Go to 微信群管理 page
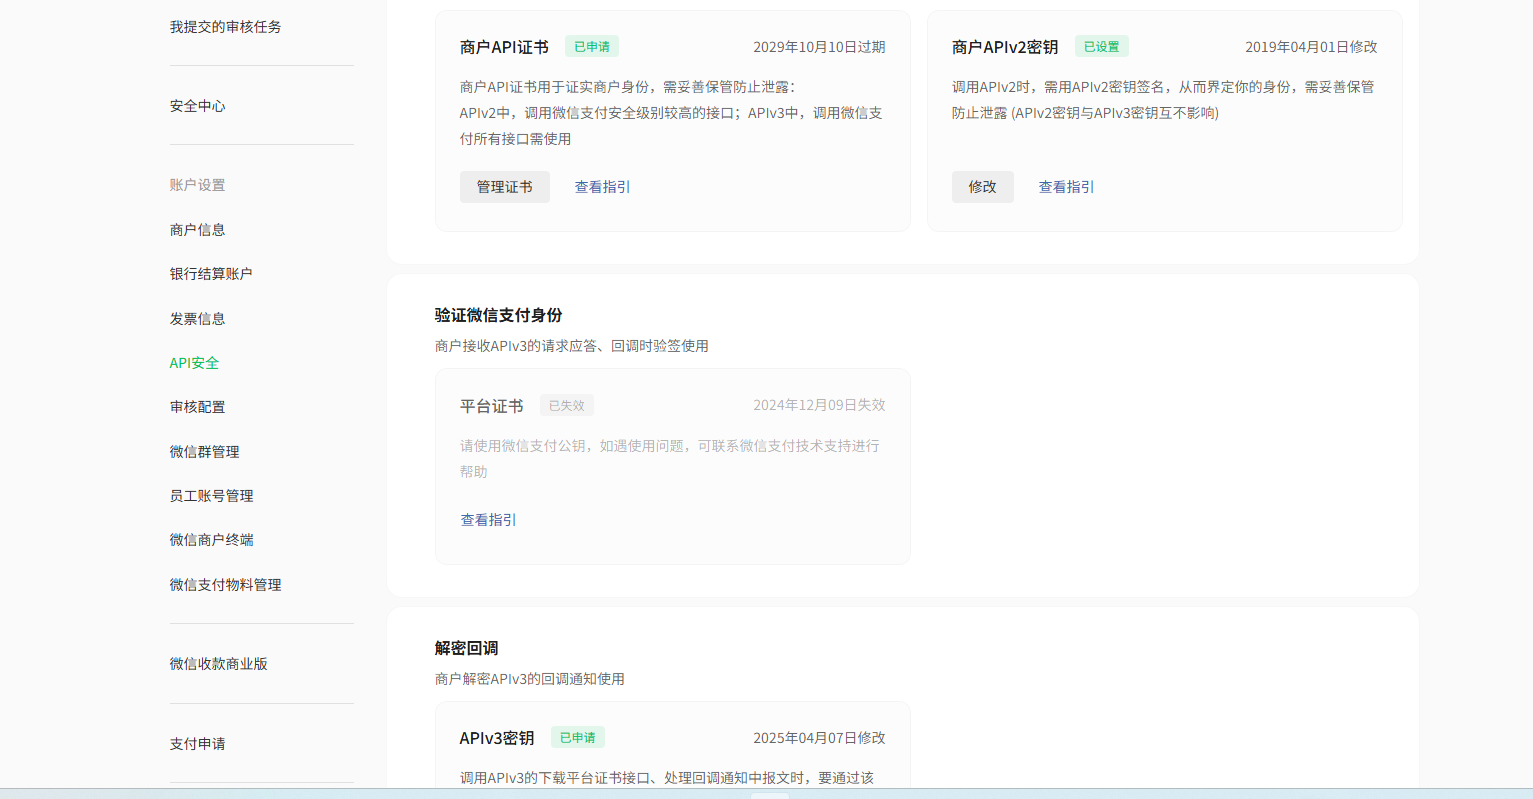 [205, 452]
